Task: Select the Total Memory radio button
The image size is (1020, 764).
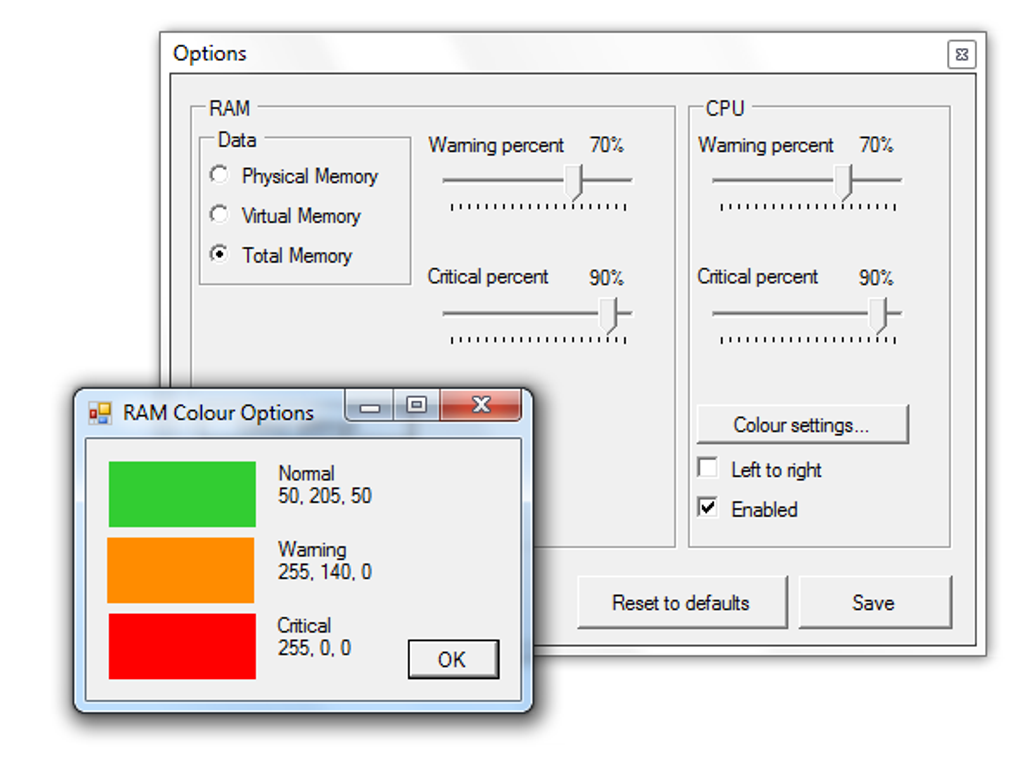Action: coord(219,254)
